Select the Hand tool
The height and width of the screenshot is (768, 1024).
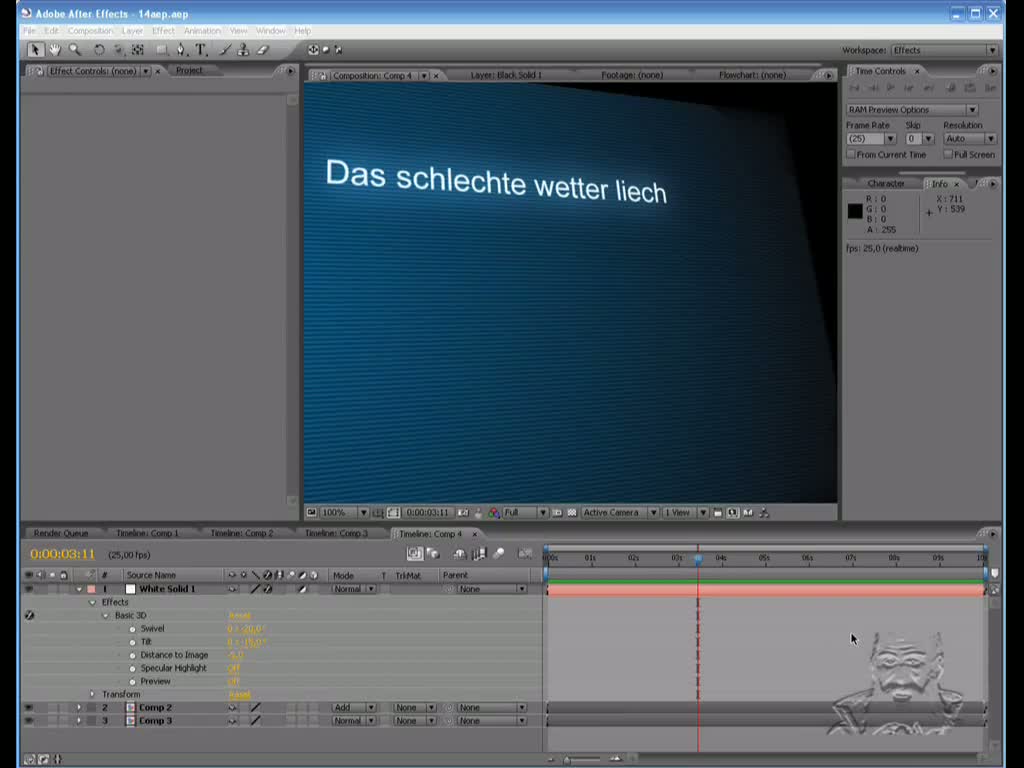(x=55, y=50)
